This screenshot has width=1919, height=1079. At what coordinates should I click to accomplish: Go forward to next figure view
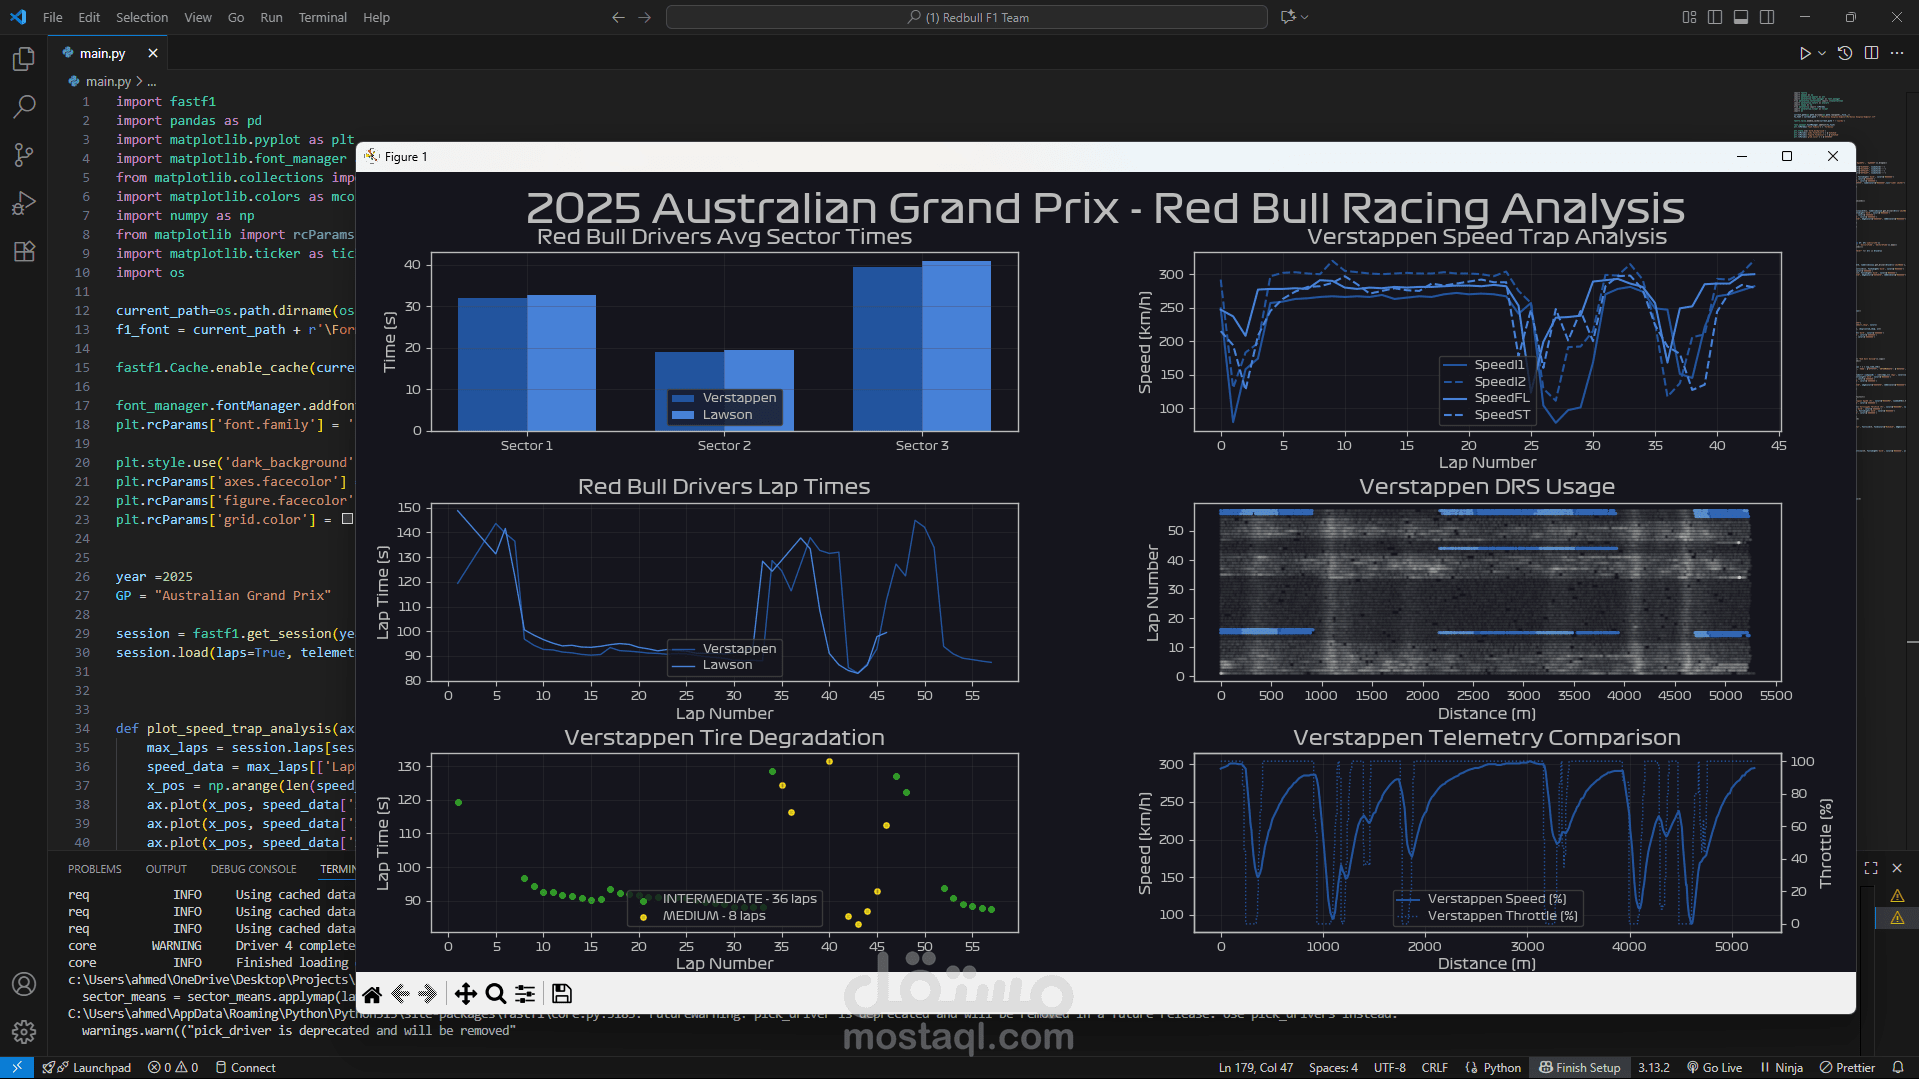pos(428,994)
